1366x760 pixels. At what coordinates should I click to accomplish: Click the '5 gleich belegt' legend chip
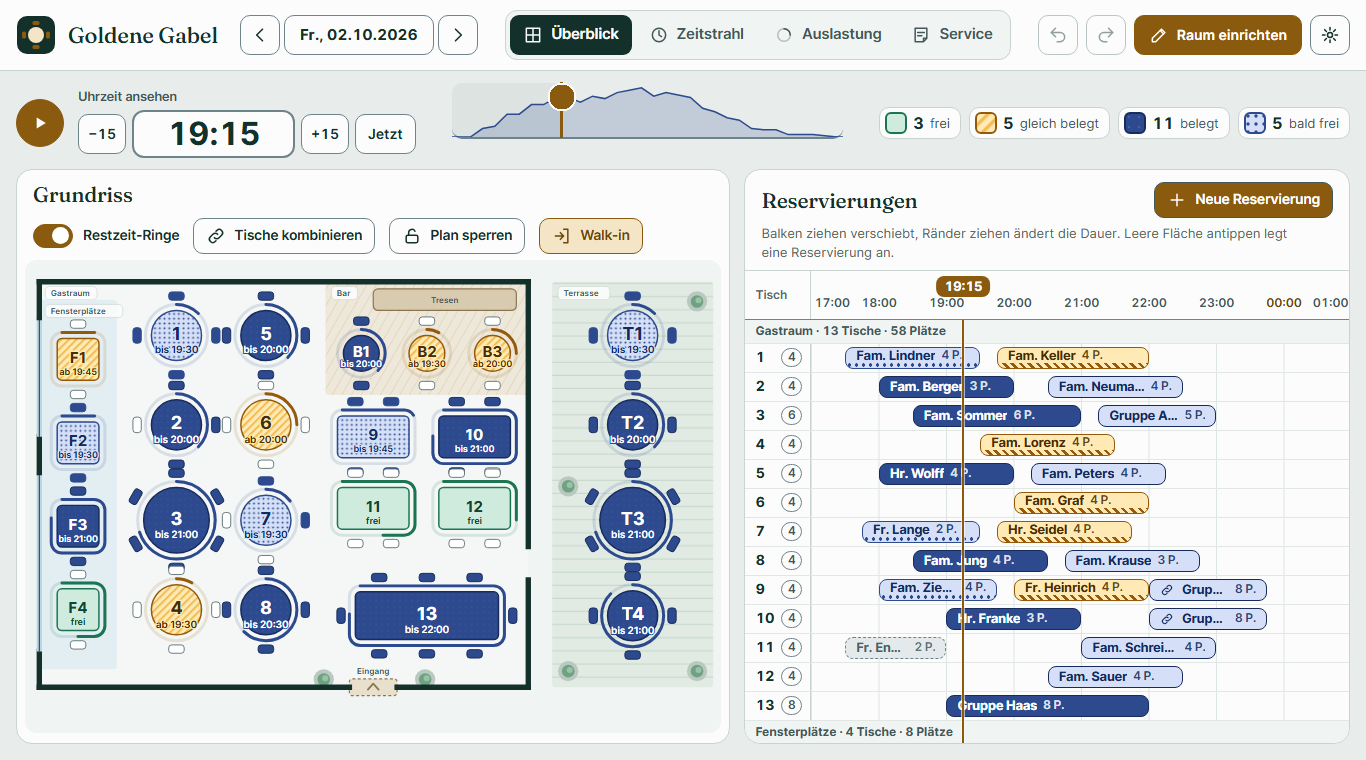coord(1039,123)
